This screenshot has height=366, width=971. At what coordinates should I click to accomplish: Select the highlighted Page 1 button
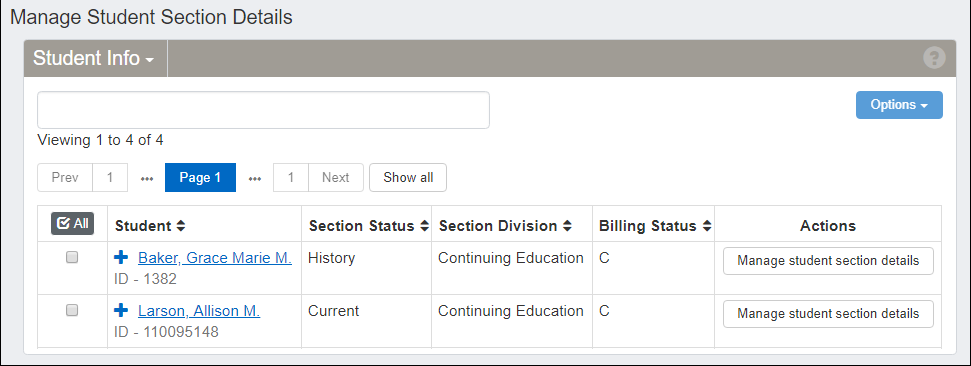200,178
